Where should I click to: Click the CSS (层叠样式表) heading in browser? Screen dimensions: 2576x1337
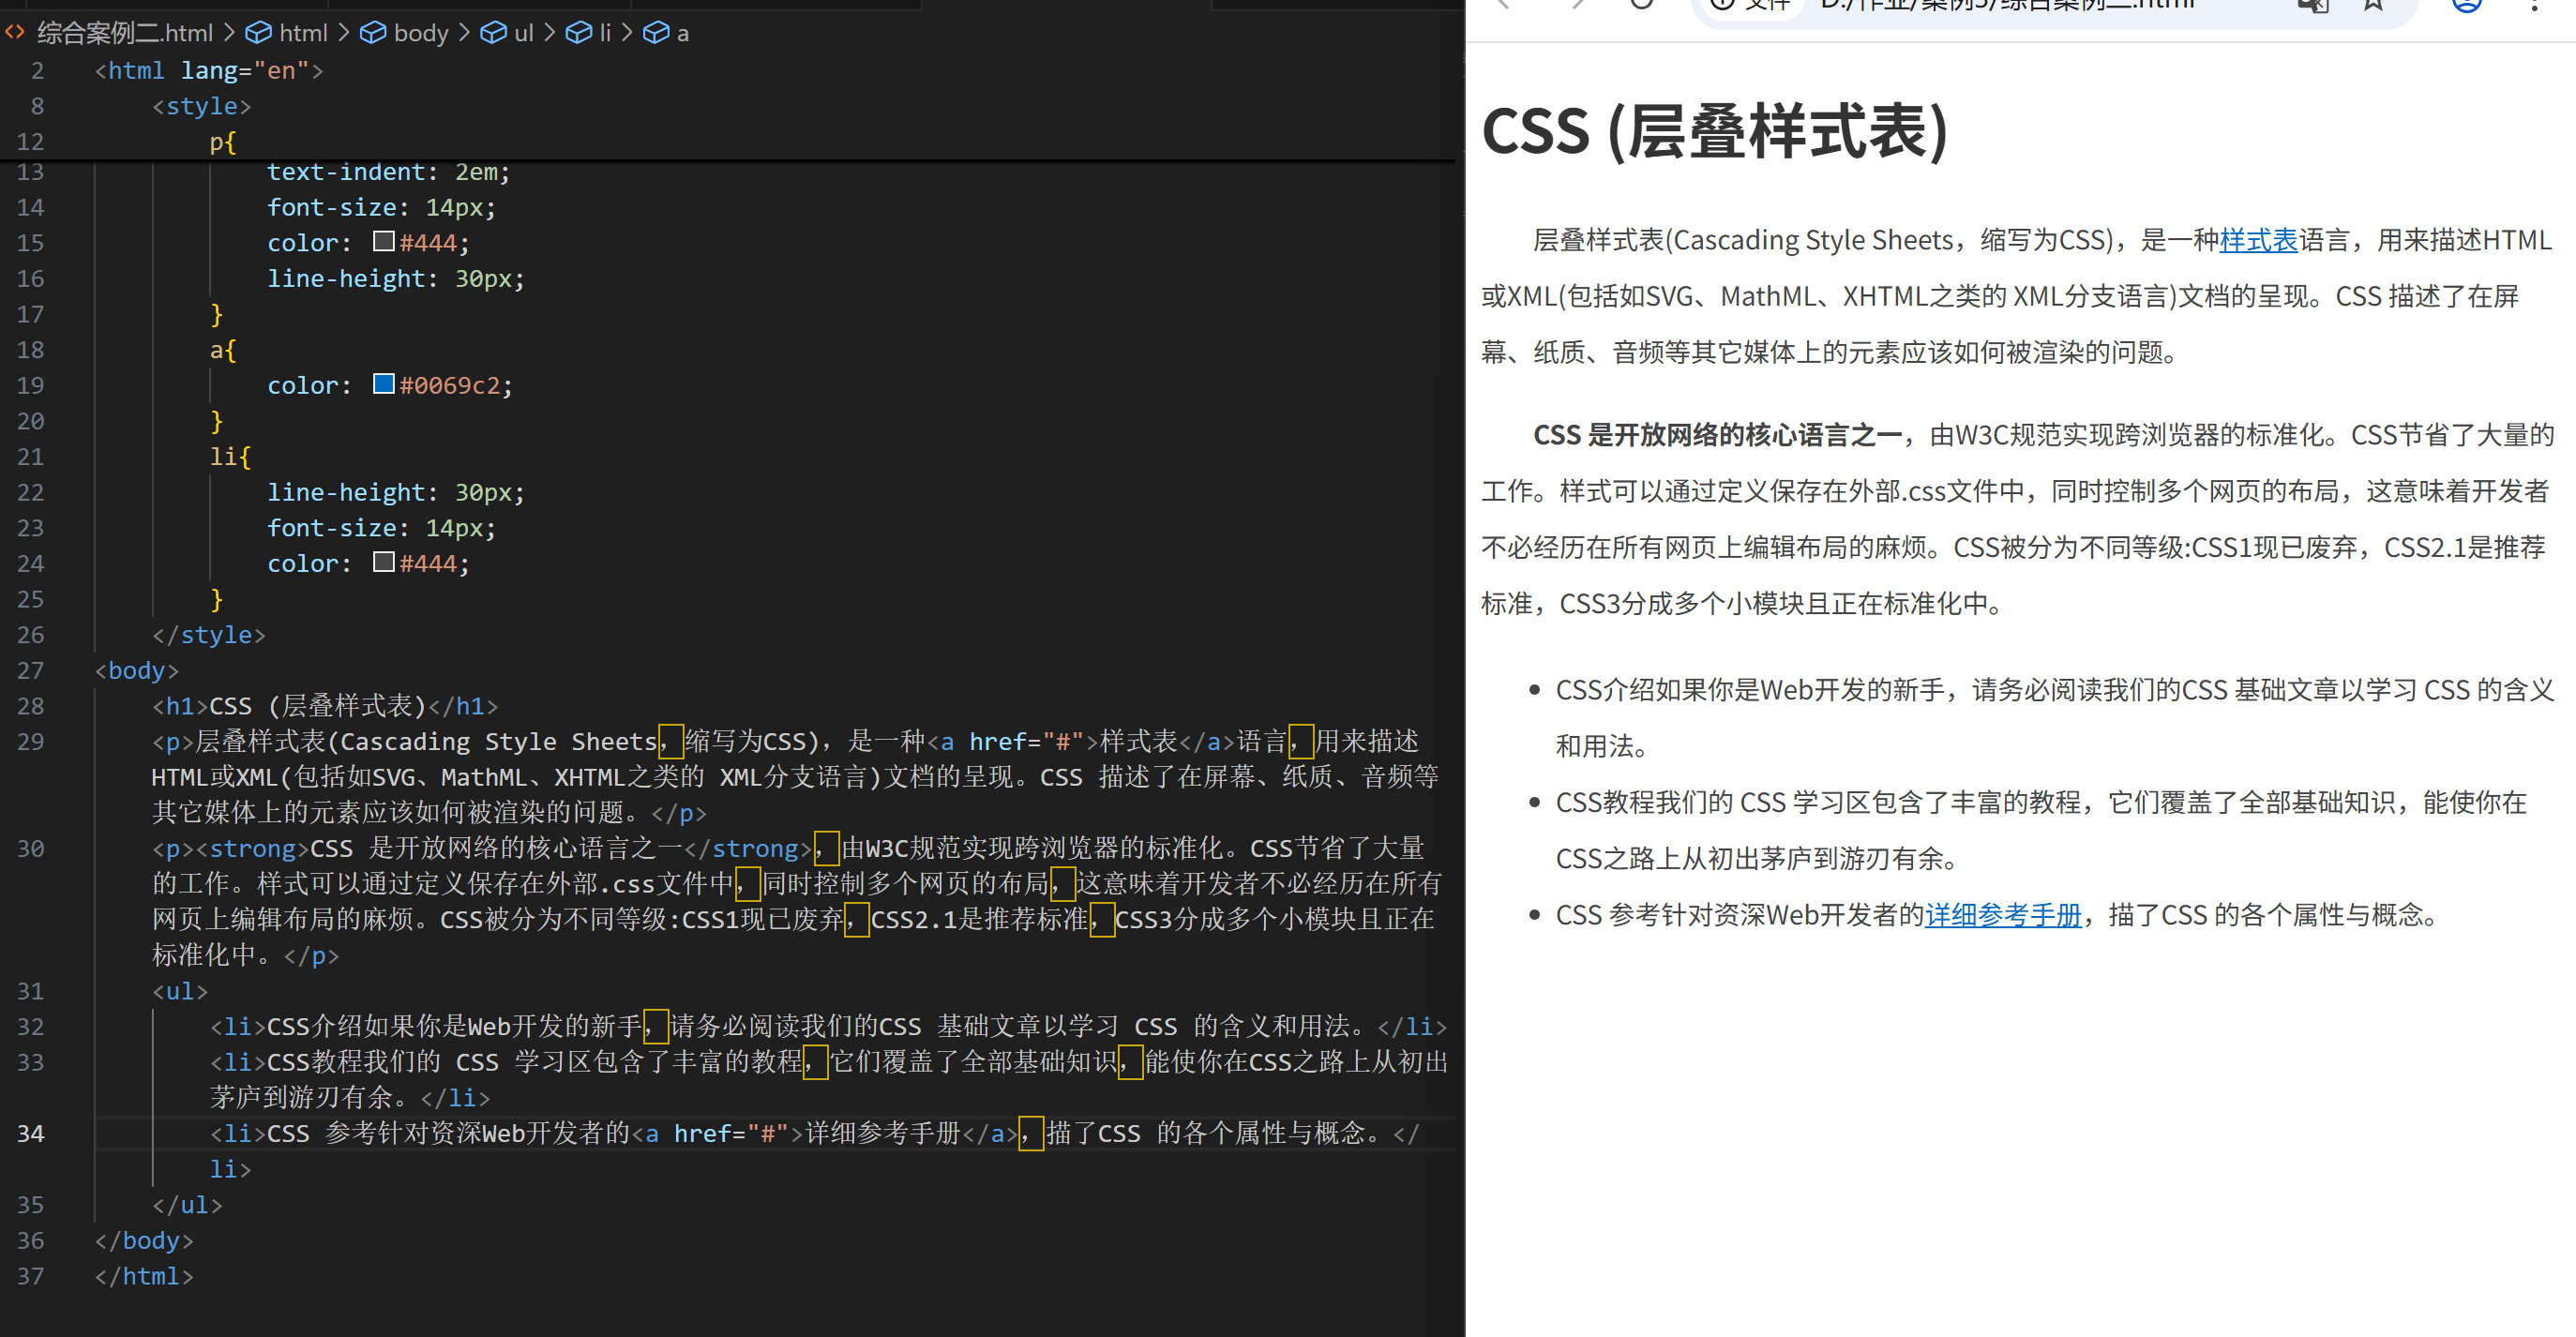point(1715,131)
